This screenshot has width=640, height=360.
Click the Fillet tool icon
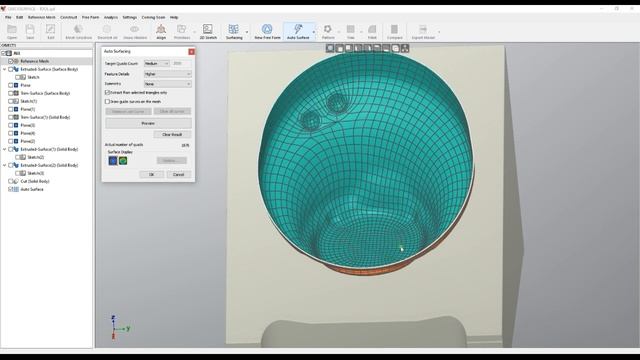(372, 29)
